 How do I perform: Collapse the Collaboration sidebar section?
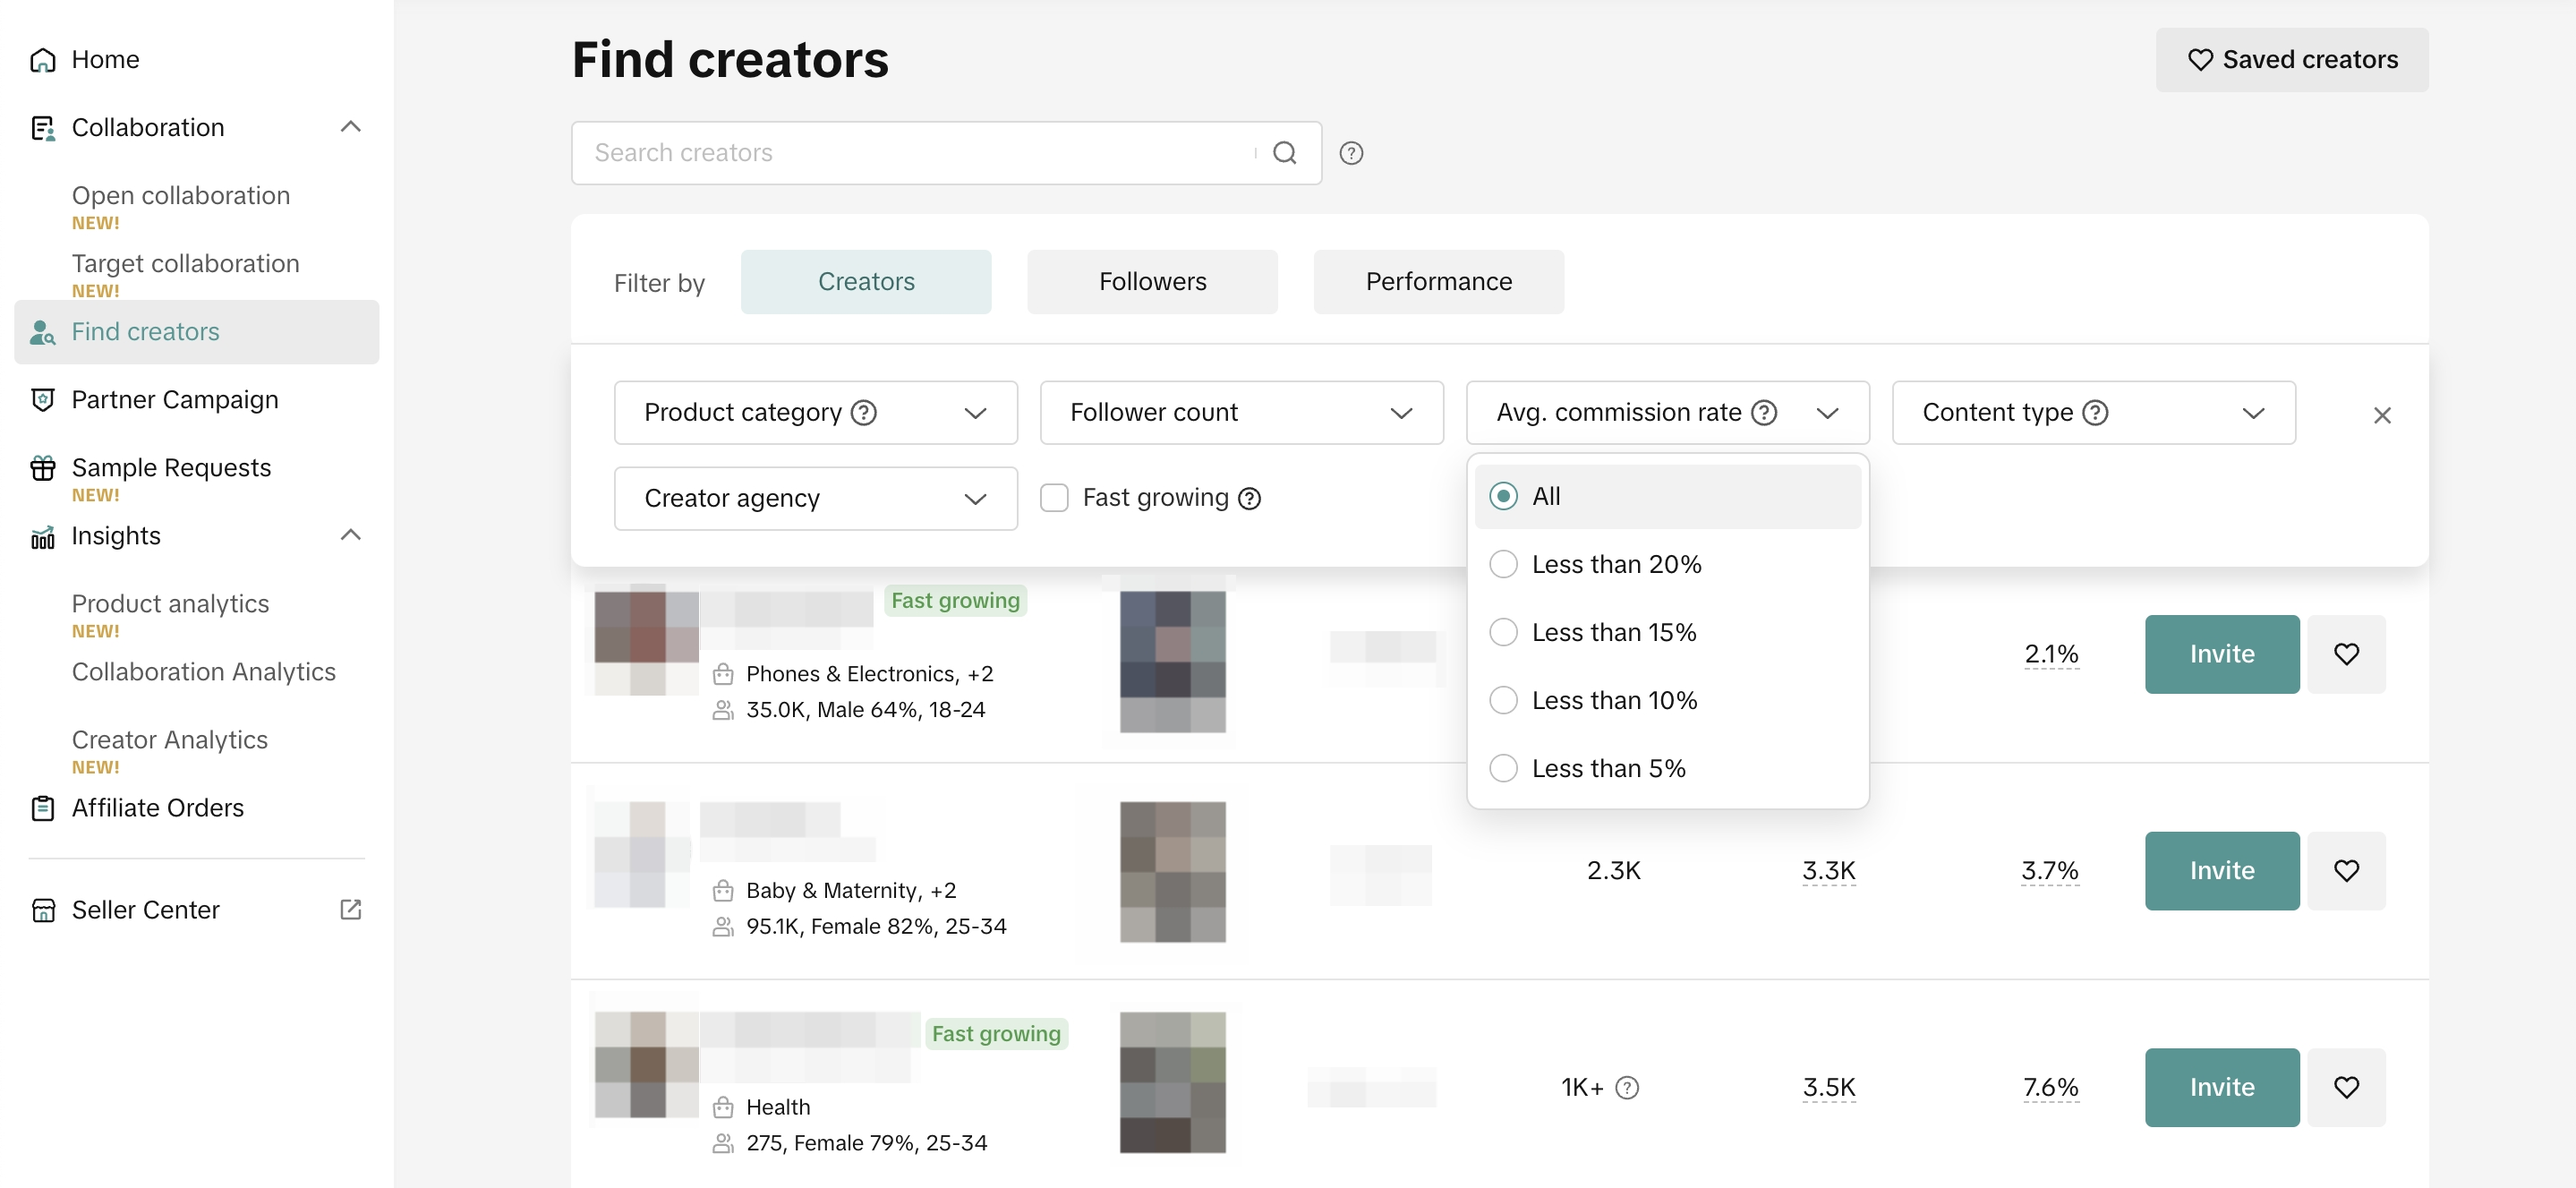[350, 127]
